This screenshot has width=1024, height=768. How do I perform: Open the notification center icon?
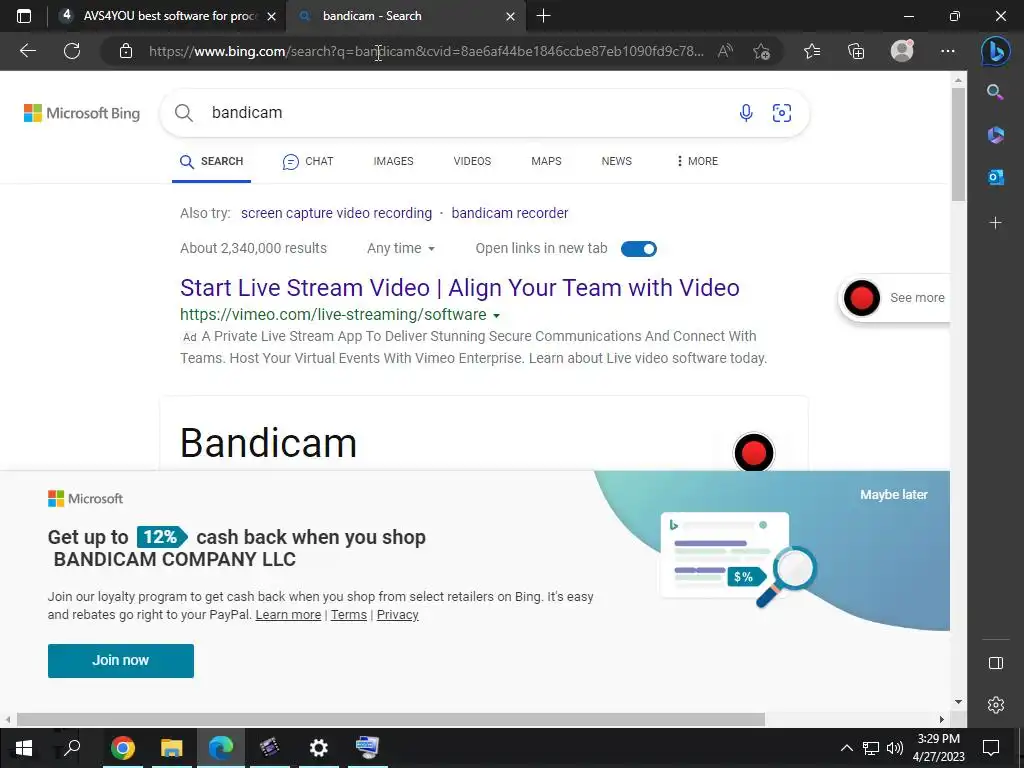click(991, 748)
